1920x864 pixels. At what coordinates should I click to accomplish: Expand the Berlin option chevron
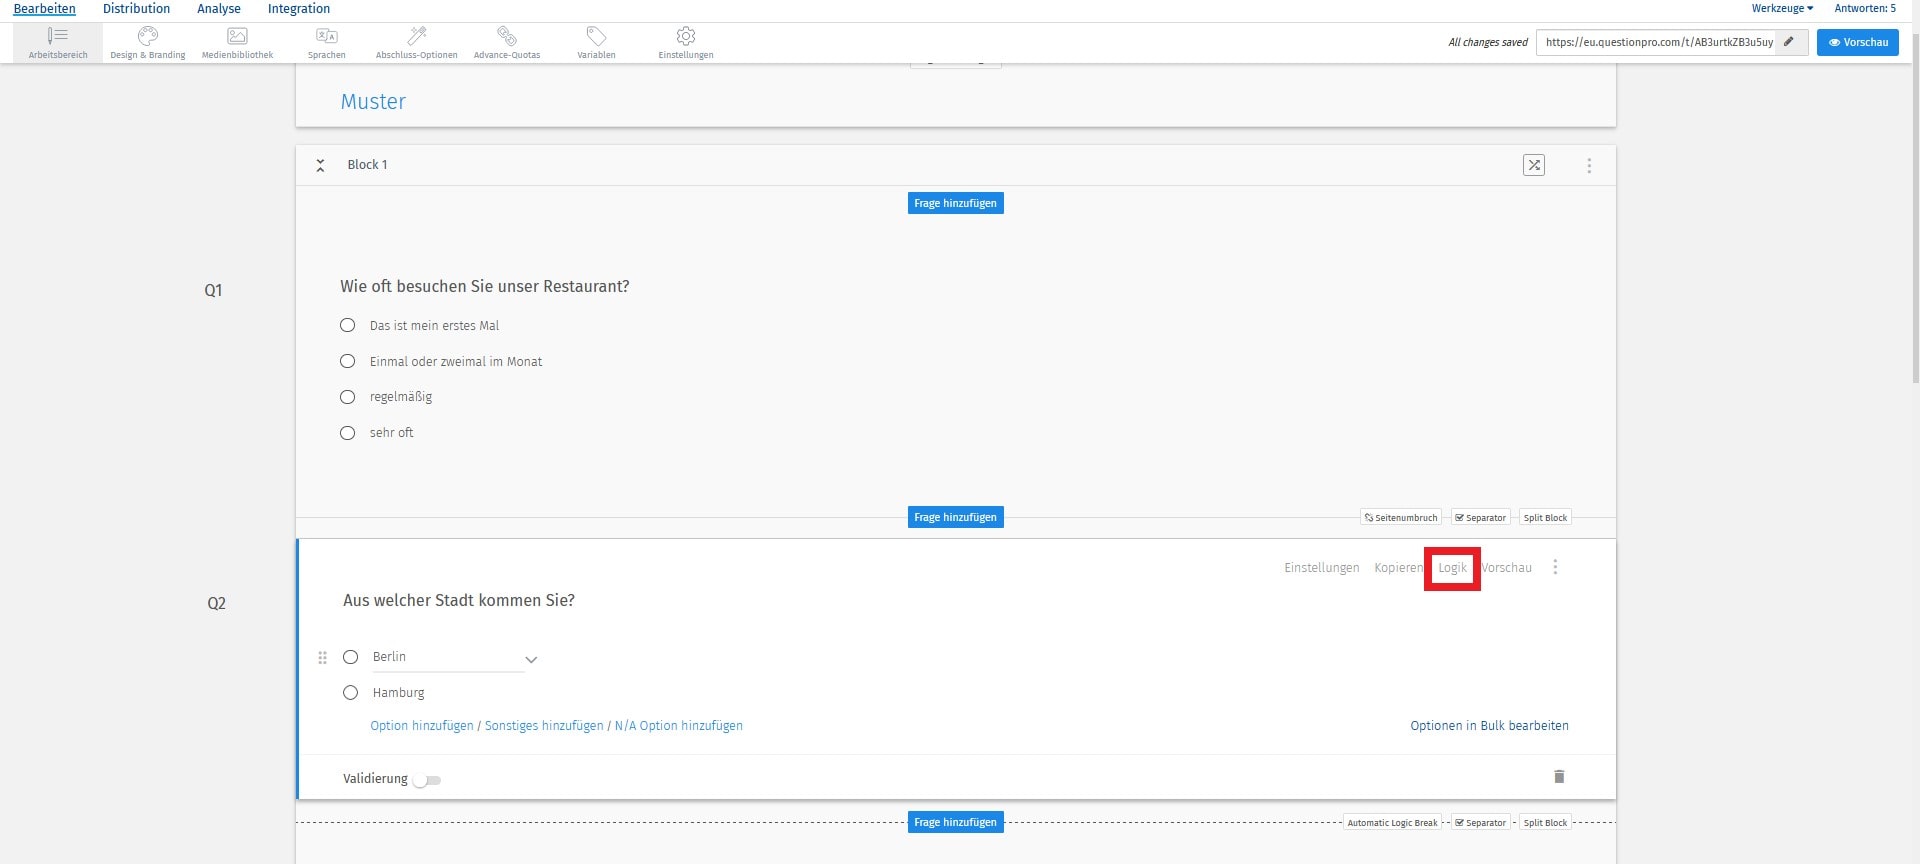pyautogui.click(x=531, y=659)
